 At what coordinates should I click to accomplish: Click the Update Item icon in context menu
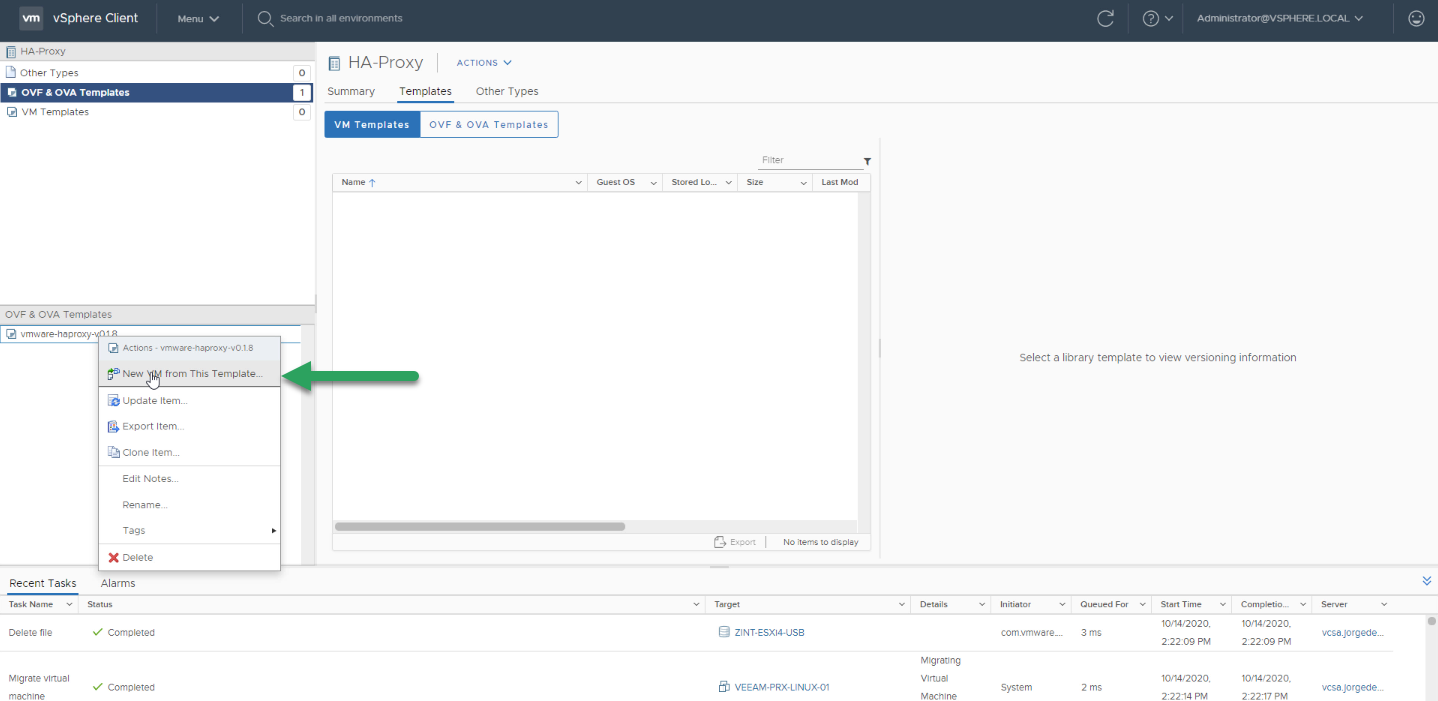click(114, 400)
